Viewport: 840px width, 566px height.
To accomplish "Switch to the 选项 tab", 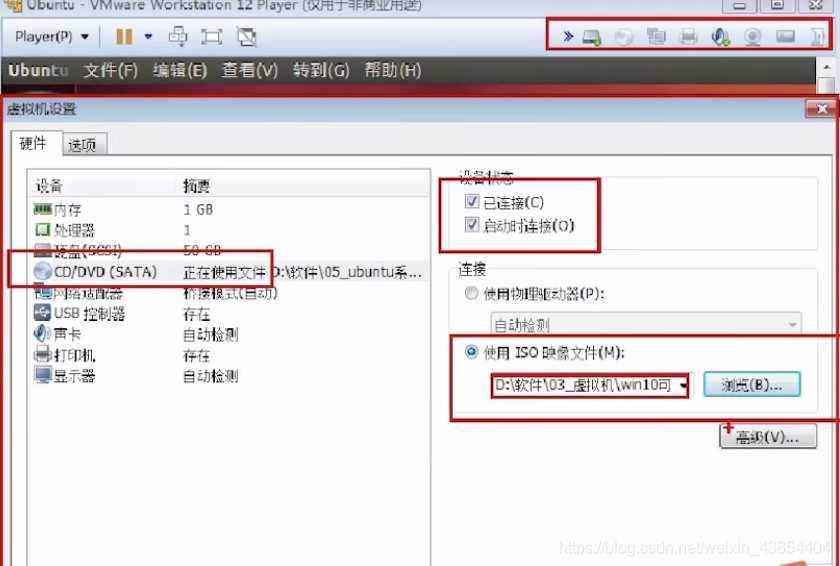I will pyautogui.click(x=84, y=145).
